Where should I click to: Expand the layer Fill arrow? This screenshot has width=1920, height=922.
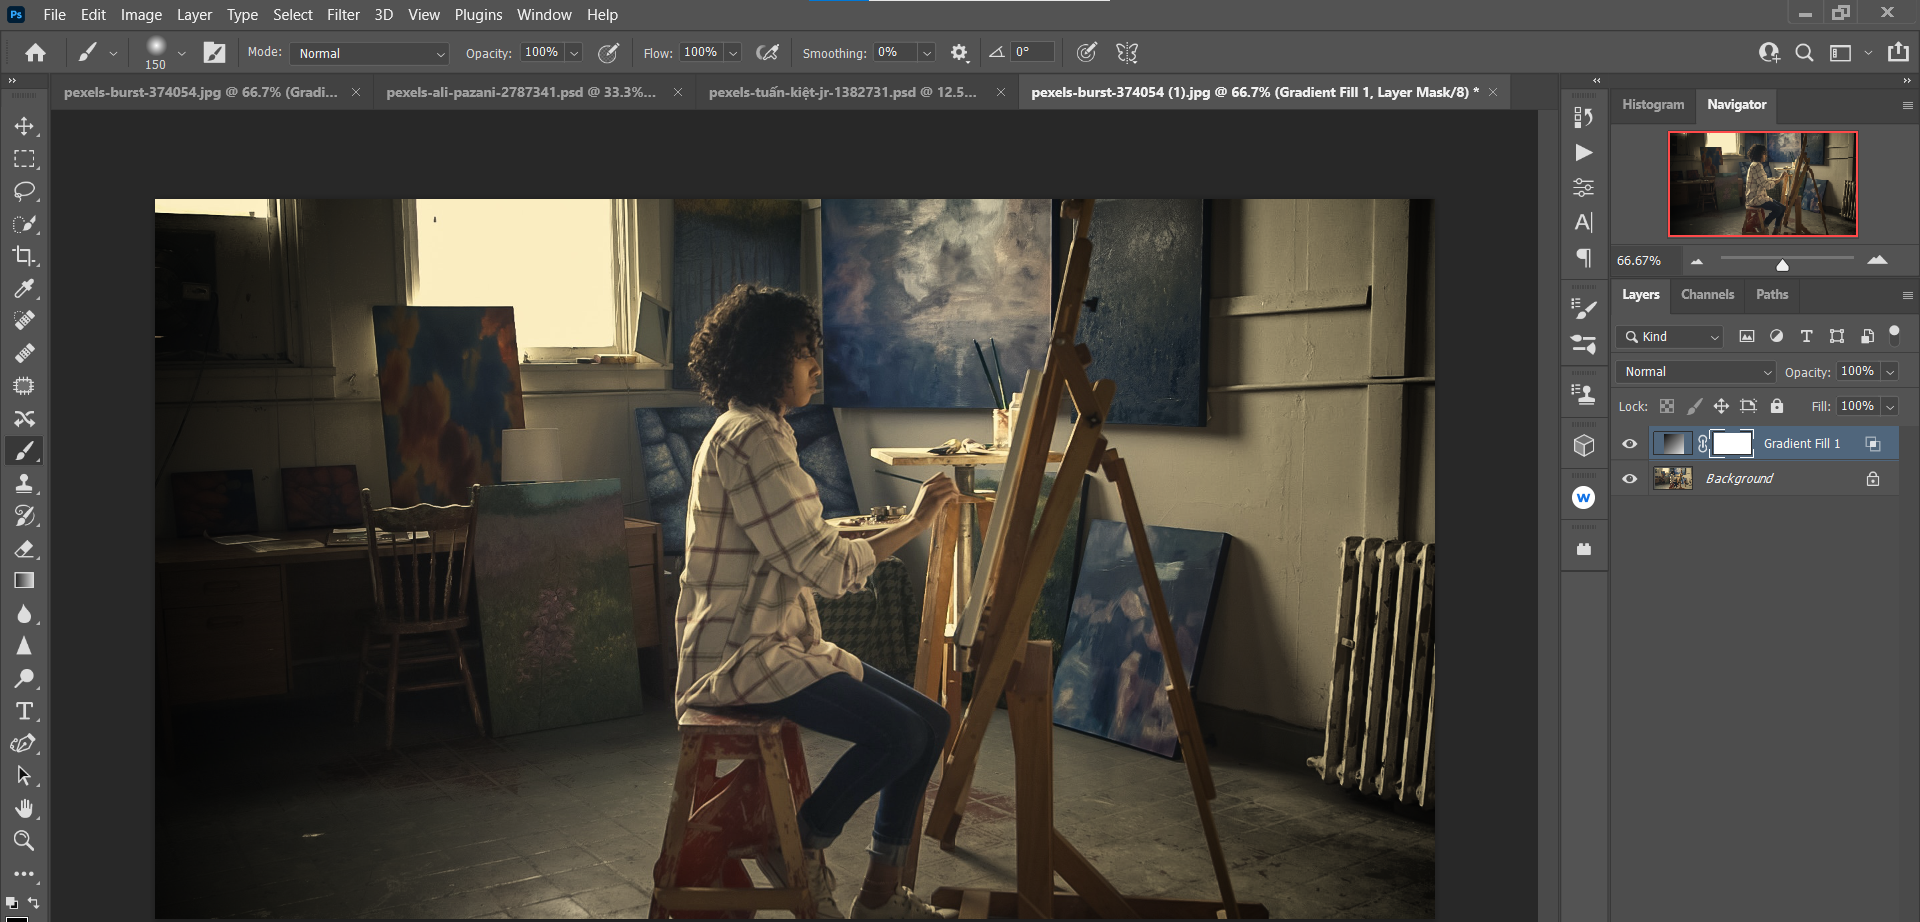point(1890,406)
